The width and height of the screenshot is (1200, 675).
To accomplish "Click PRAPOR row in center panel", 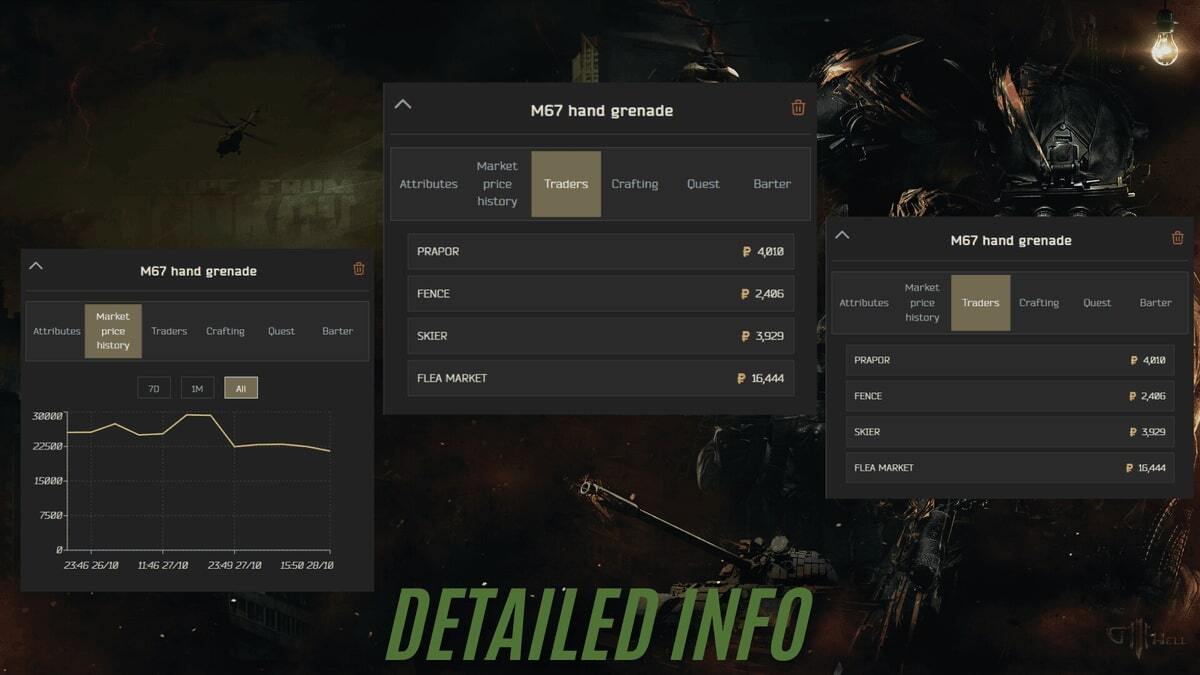I will (x=601, y=252).
